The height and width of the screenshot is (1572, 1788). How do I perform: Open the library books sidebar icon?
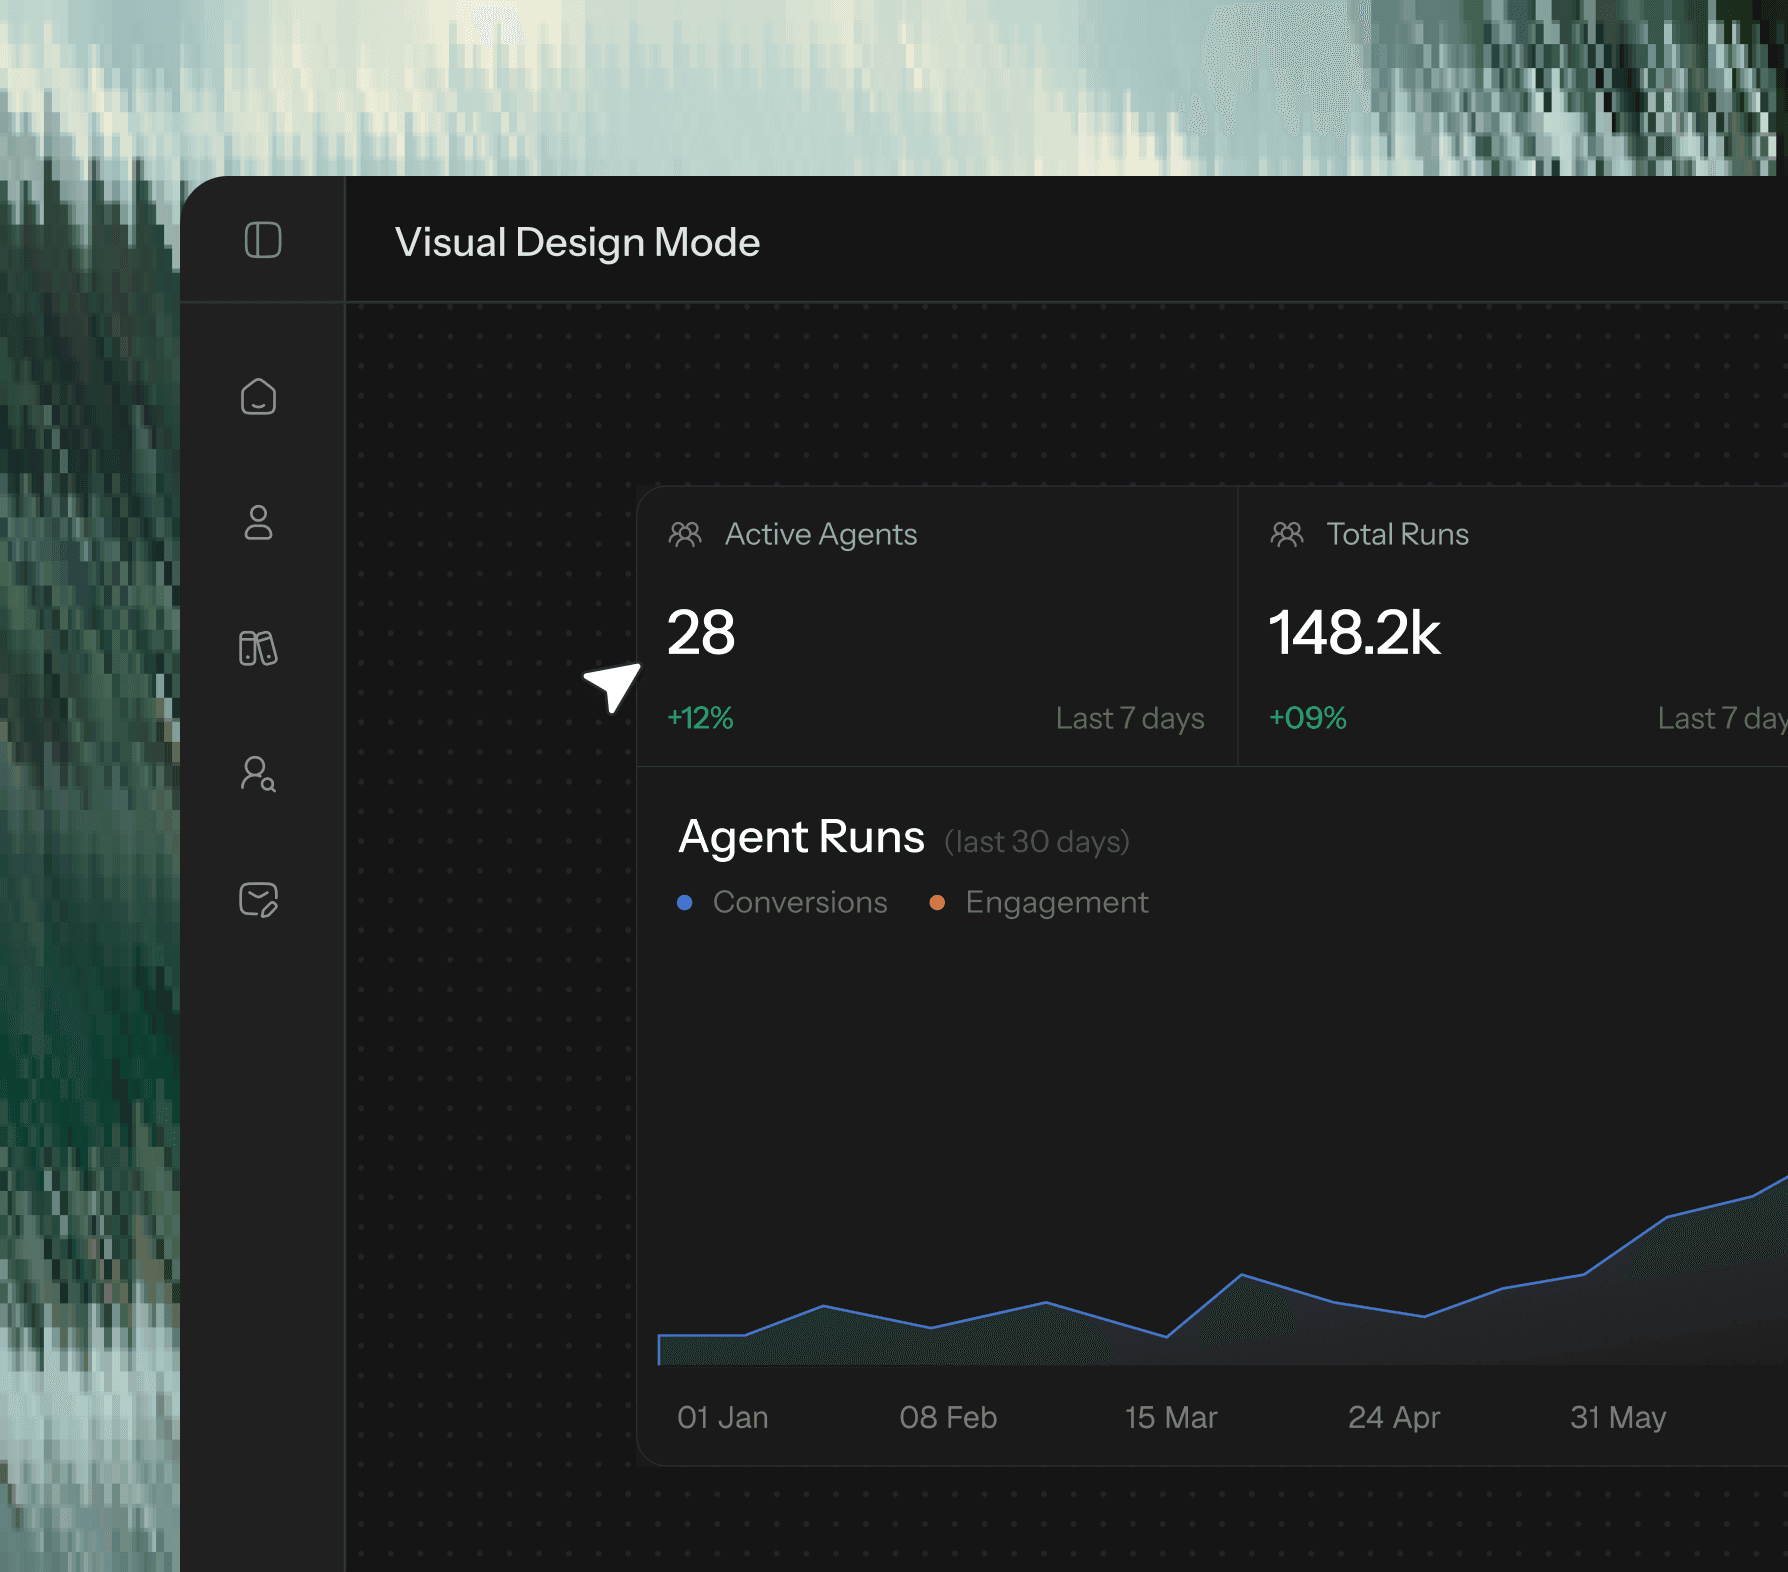coord(258,648)
